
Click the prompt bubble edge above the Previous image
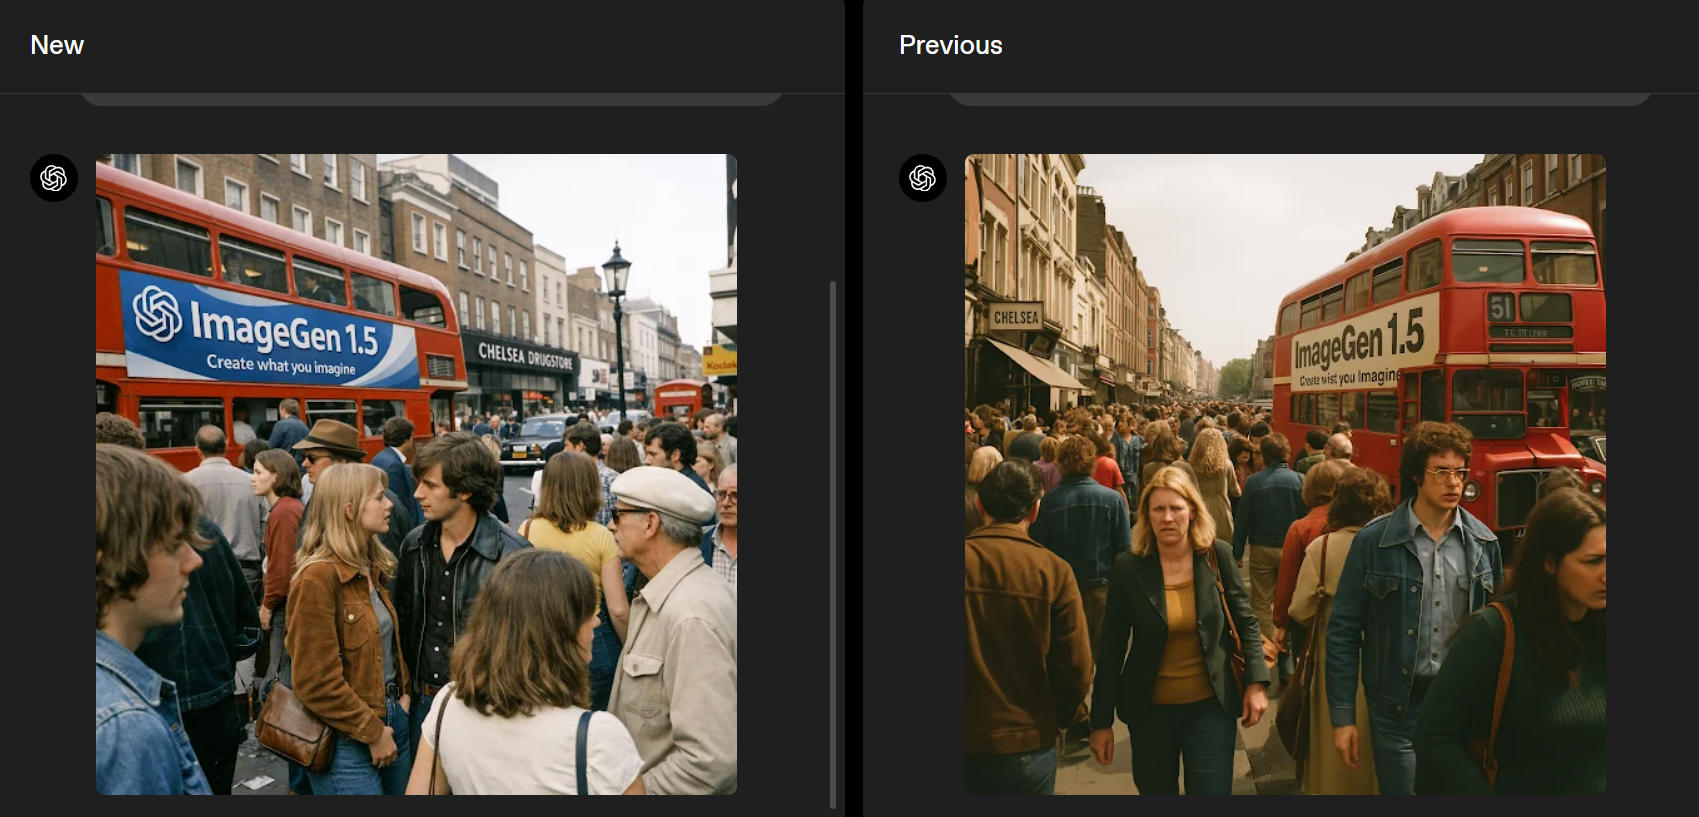[1300, 99]
